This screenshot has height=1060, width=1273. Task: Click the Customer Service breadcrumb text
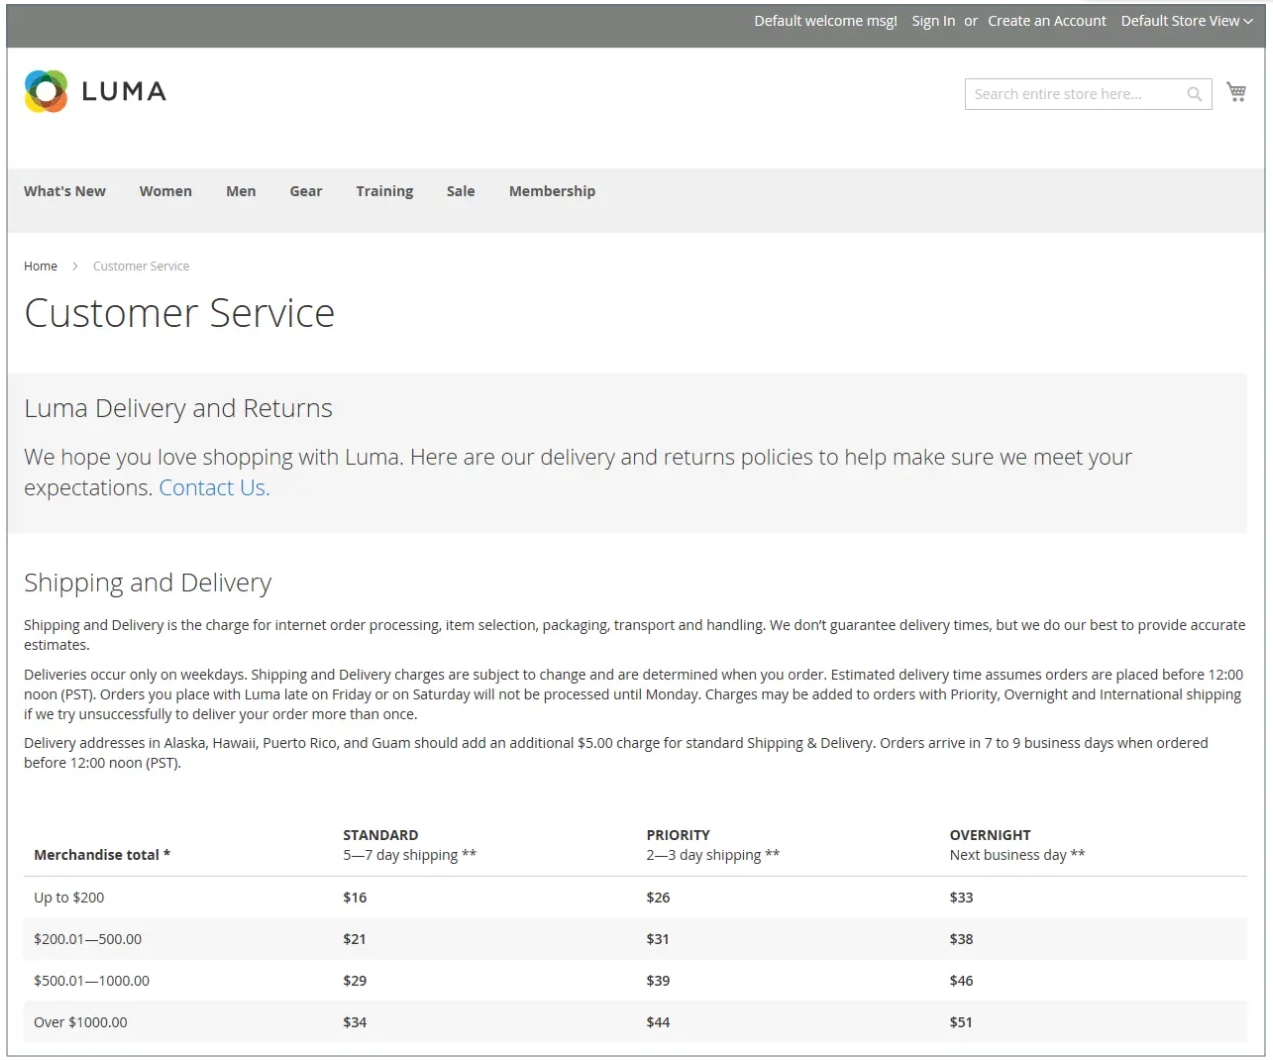141,266
